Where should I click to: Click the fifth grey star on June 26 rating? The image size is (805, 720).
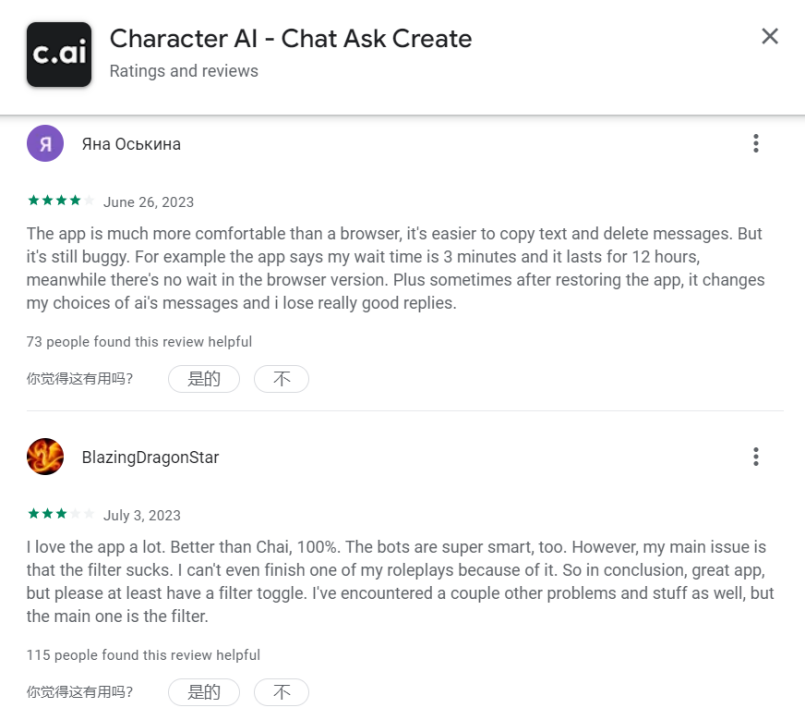tap(89, 200)
